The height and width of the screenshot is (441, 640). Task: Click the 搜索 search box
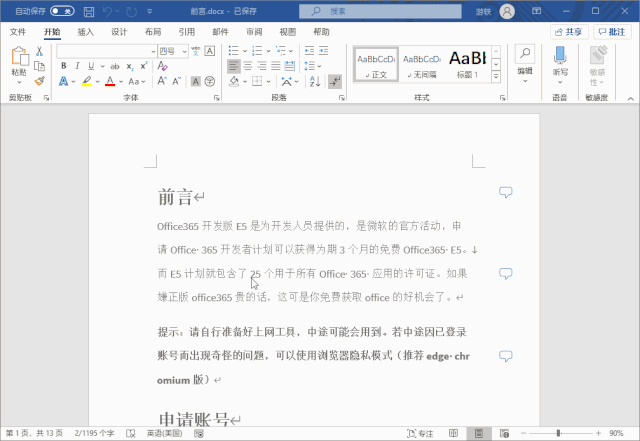pos(380,11)
